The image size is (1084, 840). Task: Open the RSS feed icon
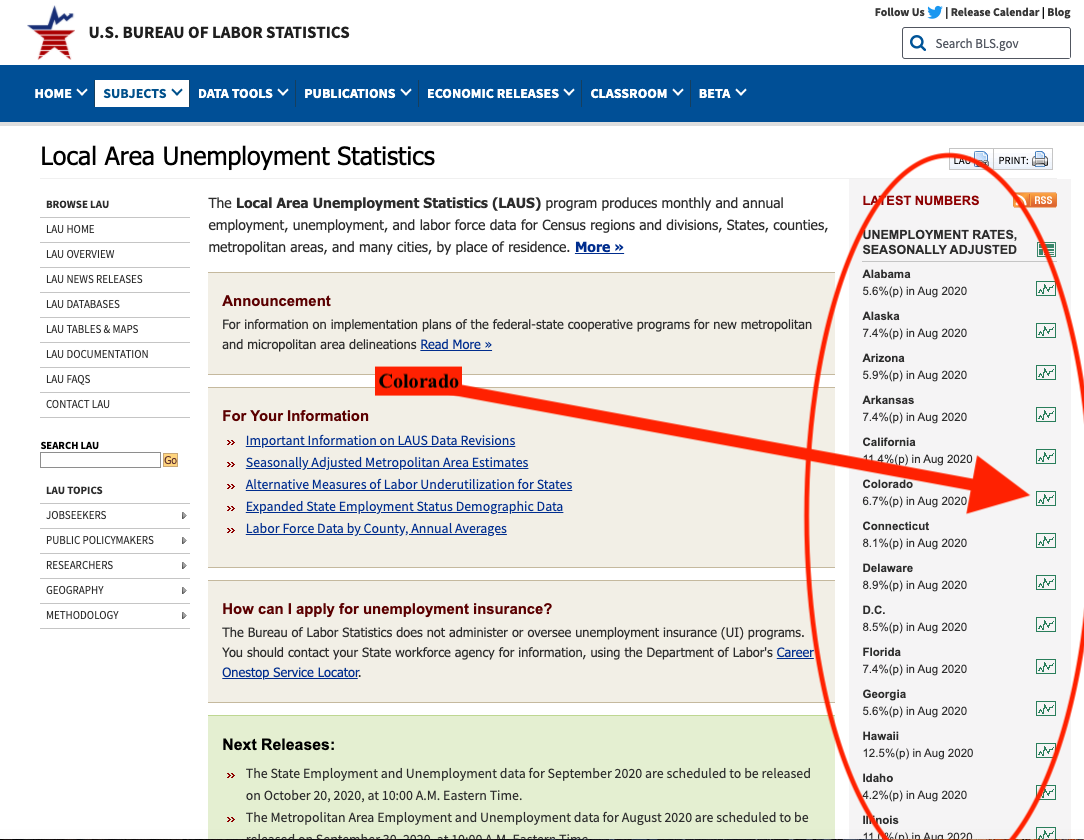[1034, 200]
